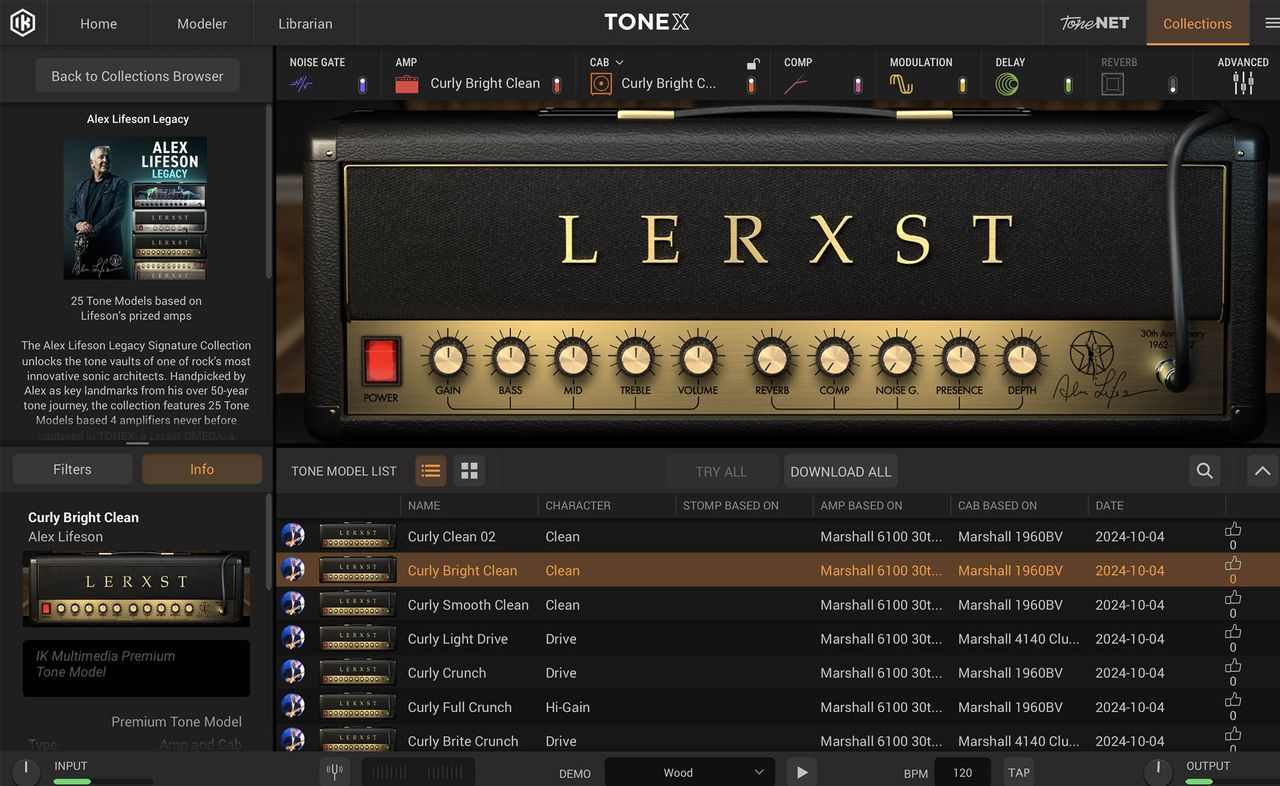Click the amp GAIN knob

448,359
